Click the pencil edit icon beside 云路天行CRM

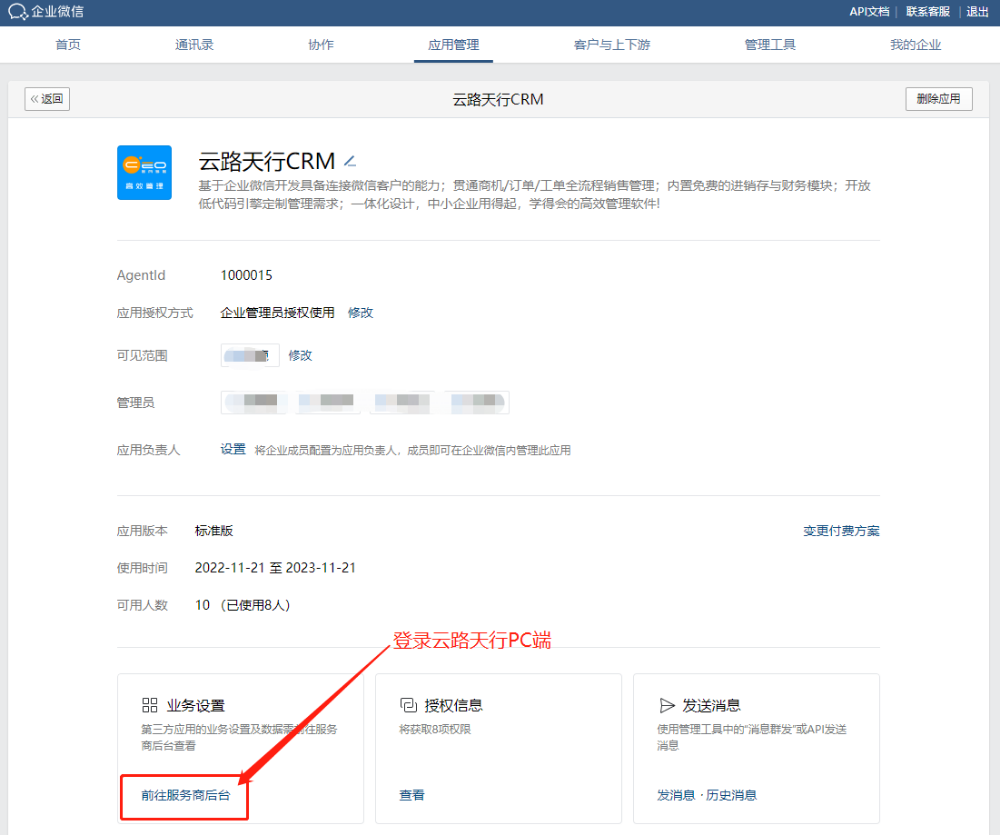tap(350, 161)
